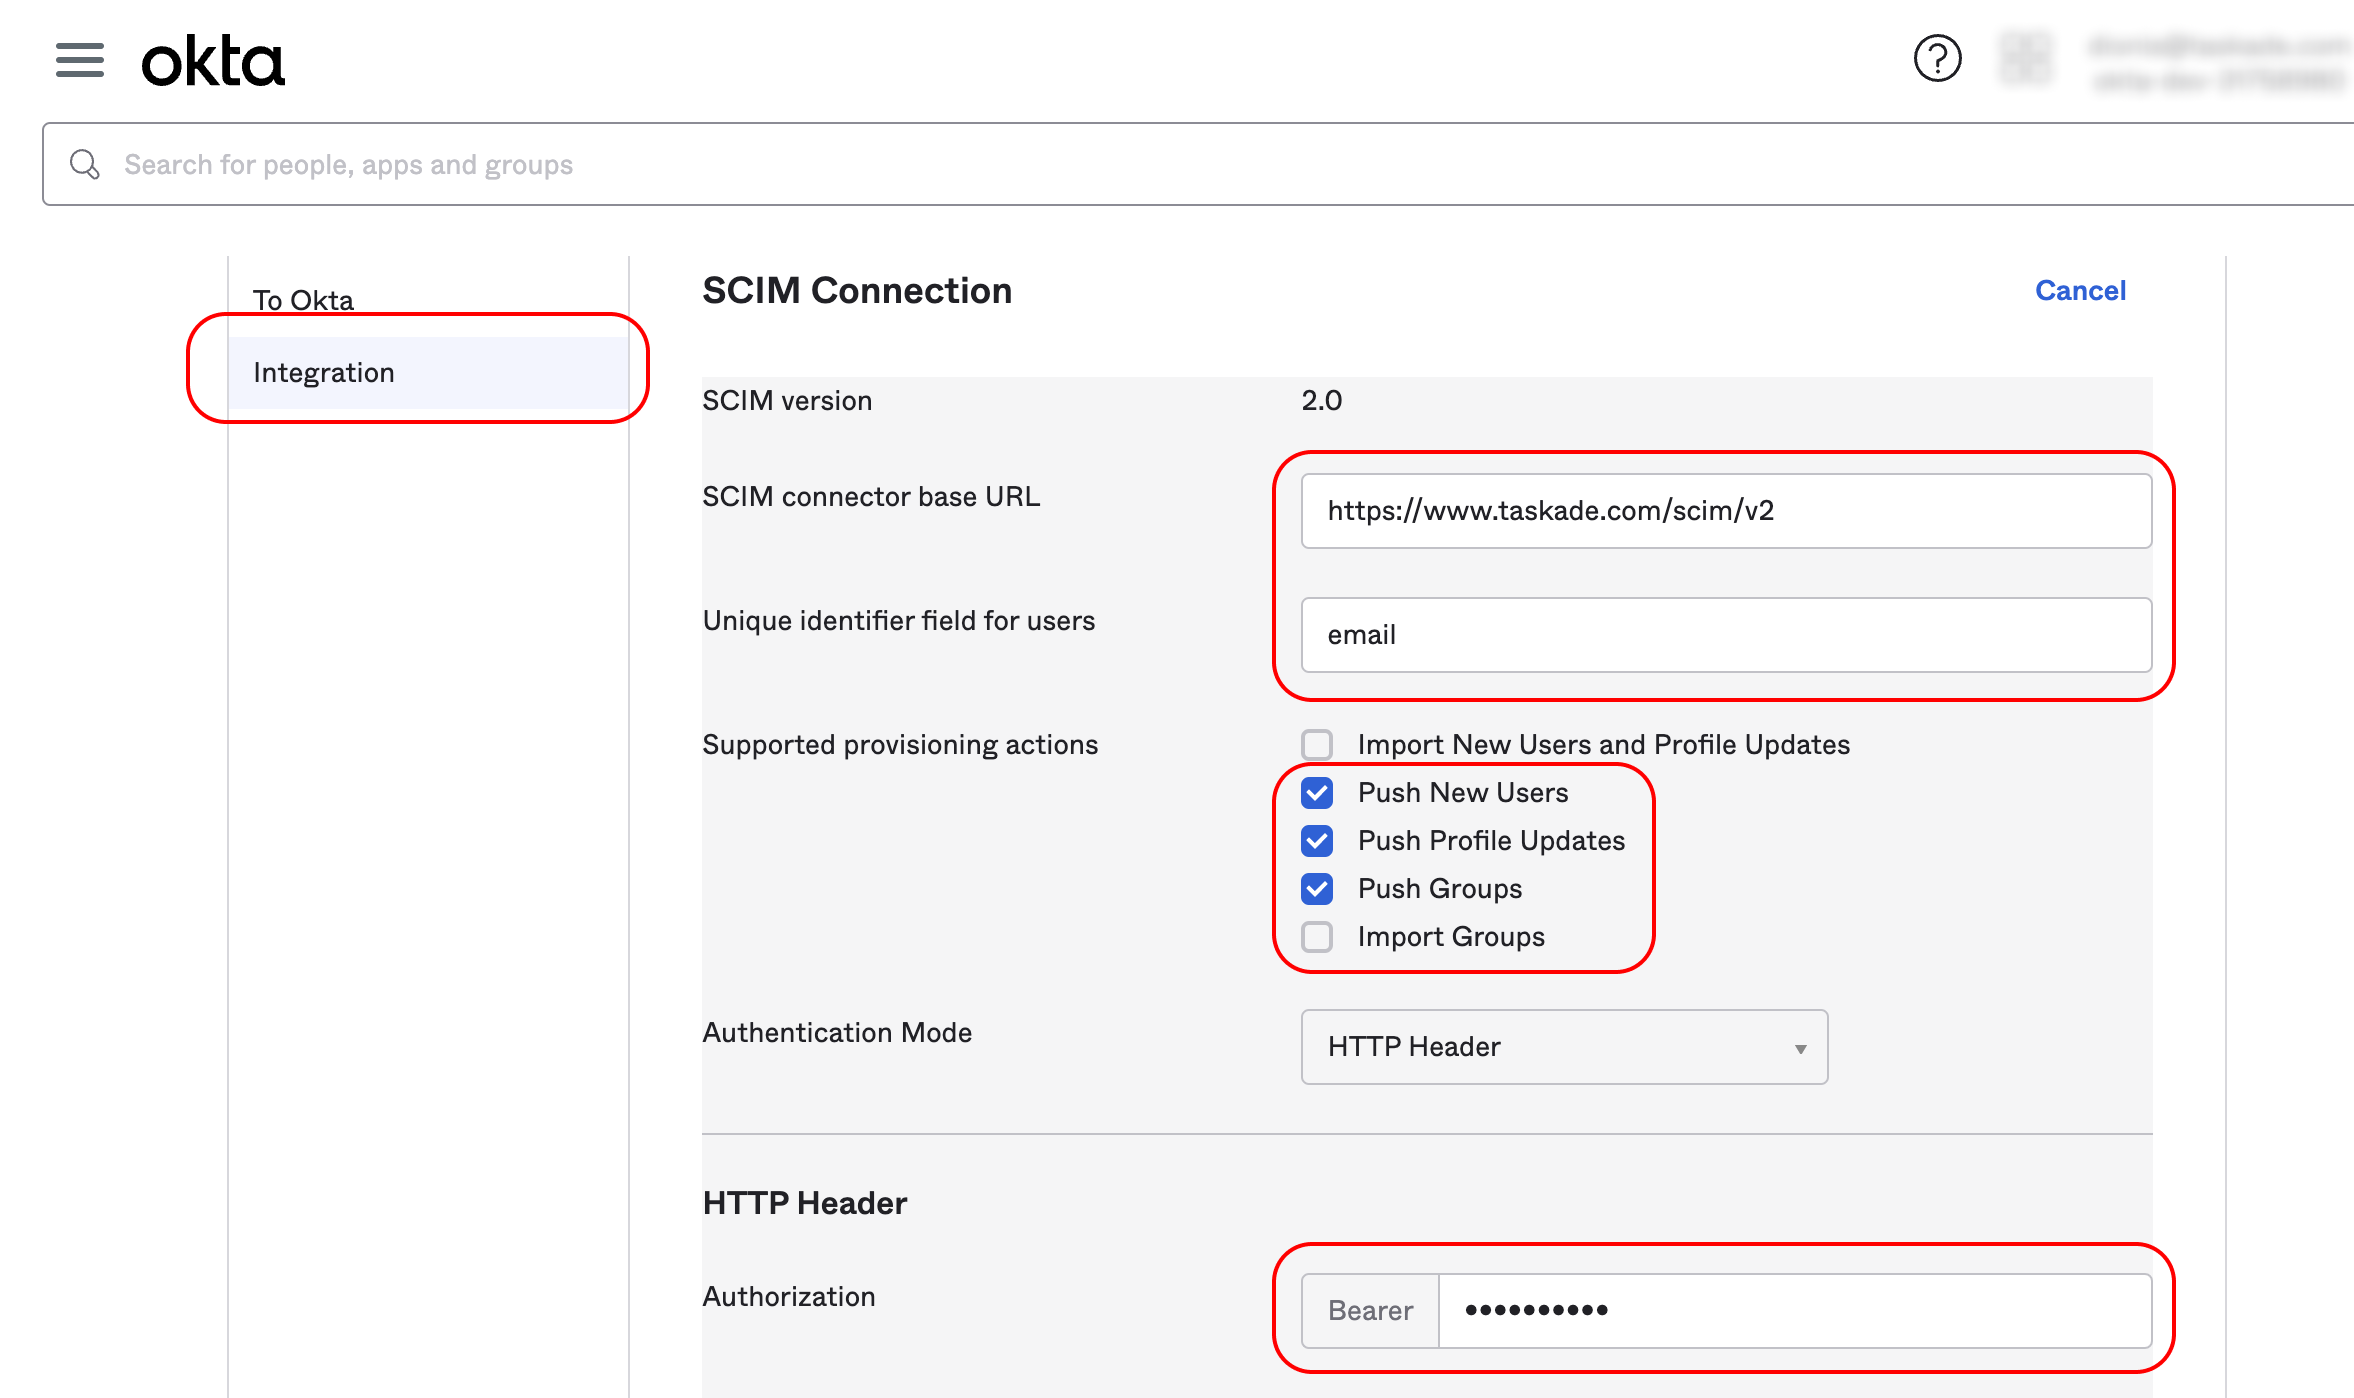Click the SCIM connector base URL field

[x=1725, y=511]
